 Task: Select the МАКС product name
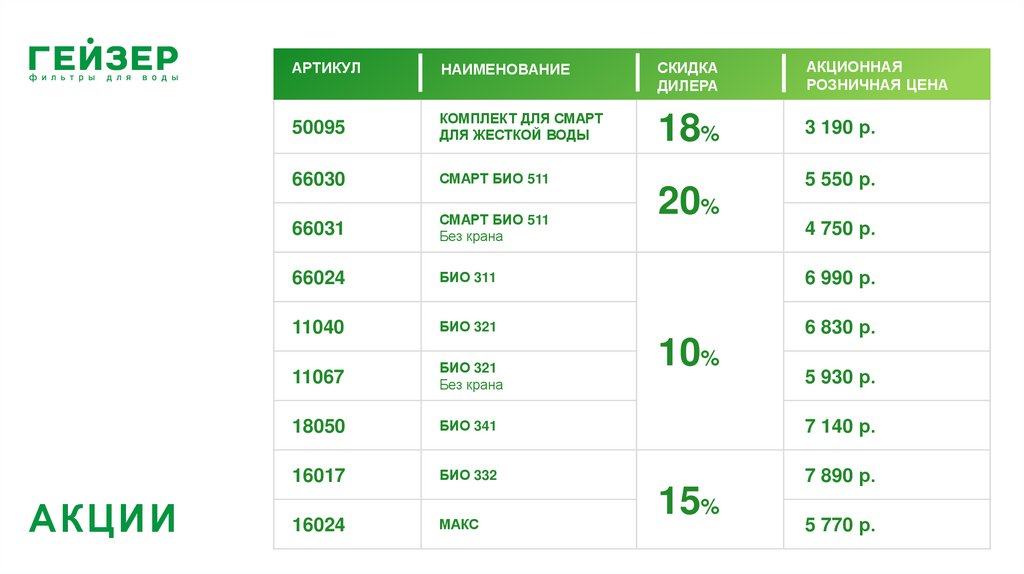[x=459, y=525]
